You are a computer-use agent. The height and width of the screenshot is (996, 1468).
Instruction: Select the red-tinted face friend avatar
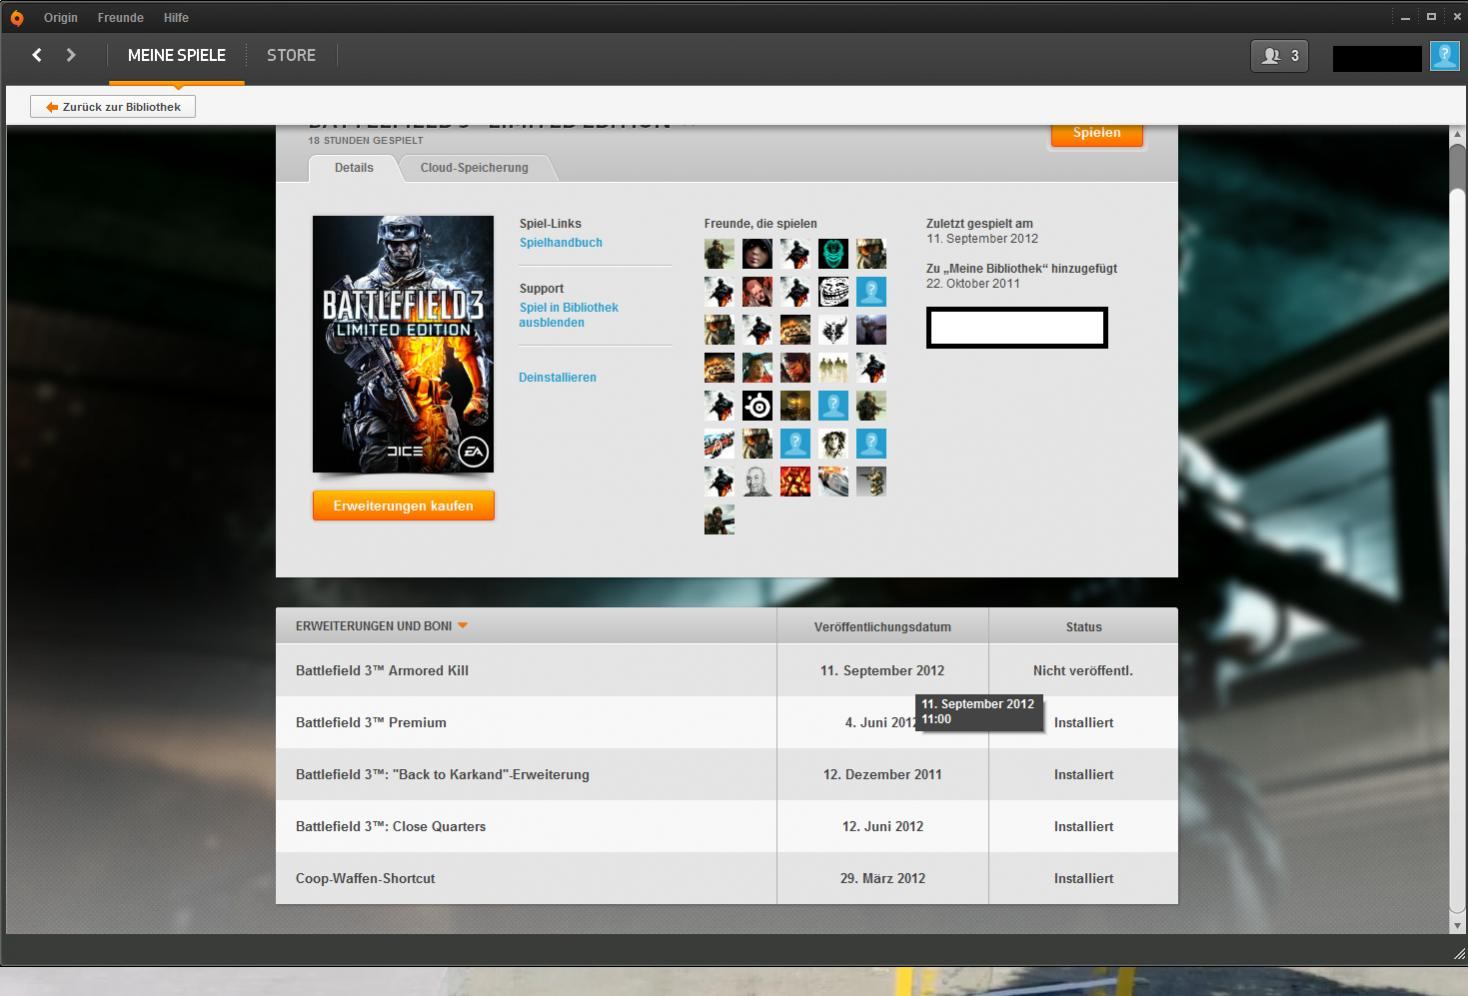(x=757, y=292)
